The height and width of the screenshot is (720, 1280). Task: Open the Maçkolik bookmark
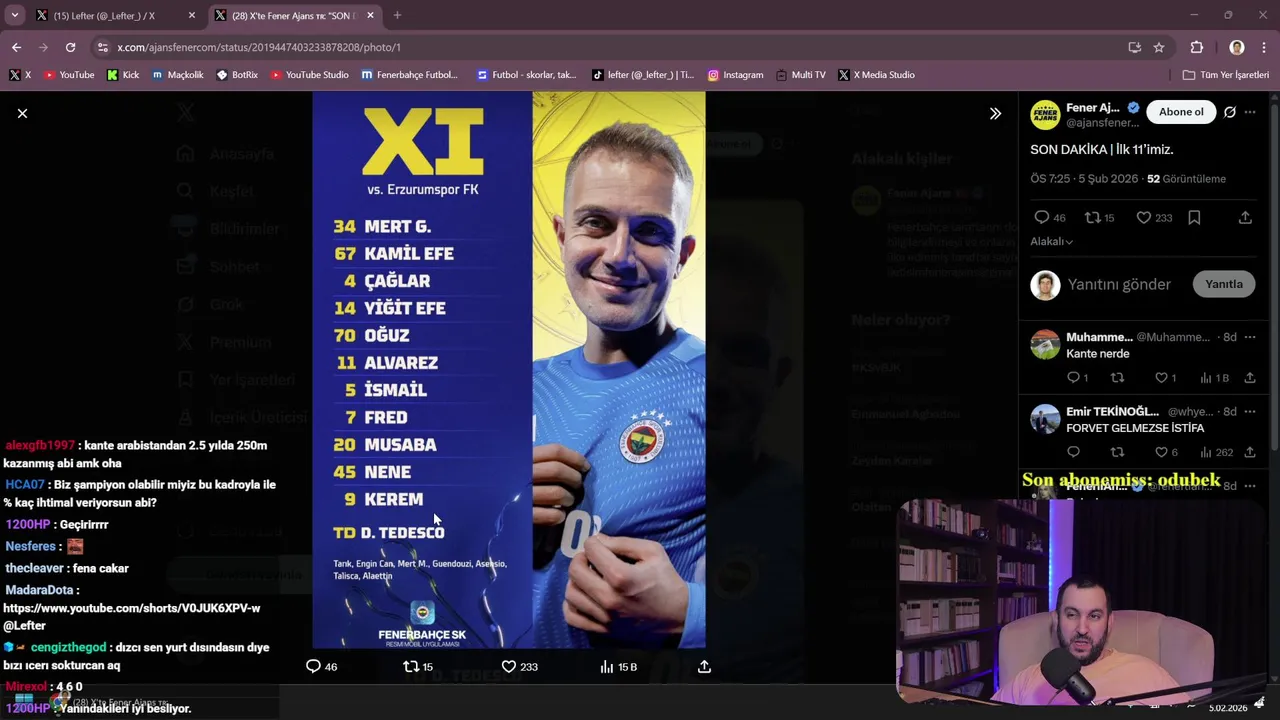click(178, 75)
